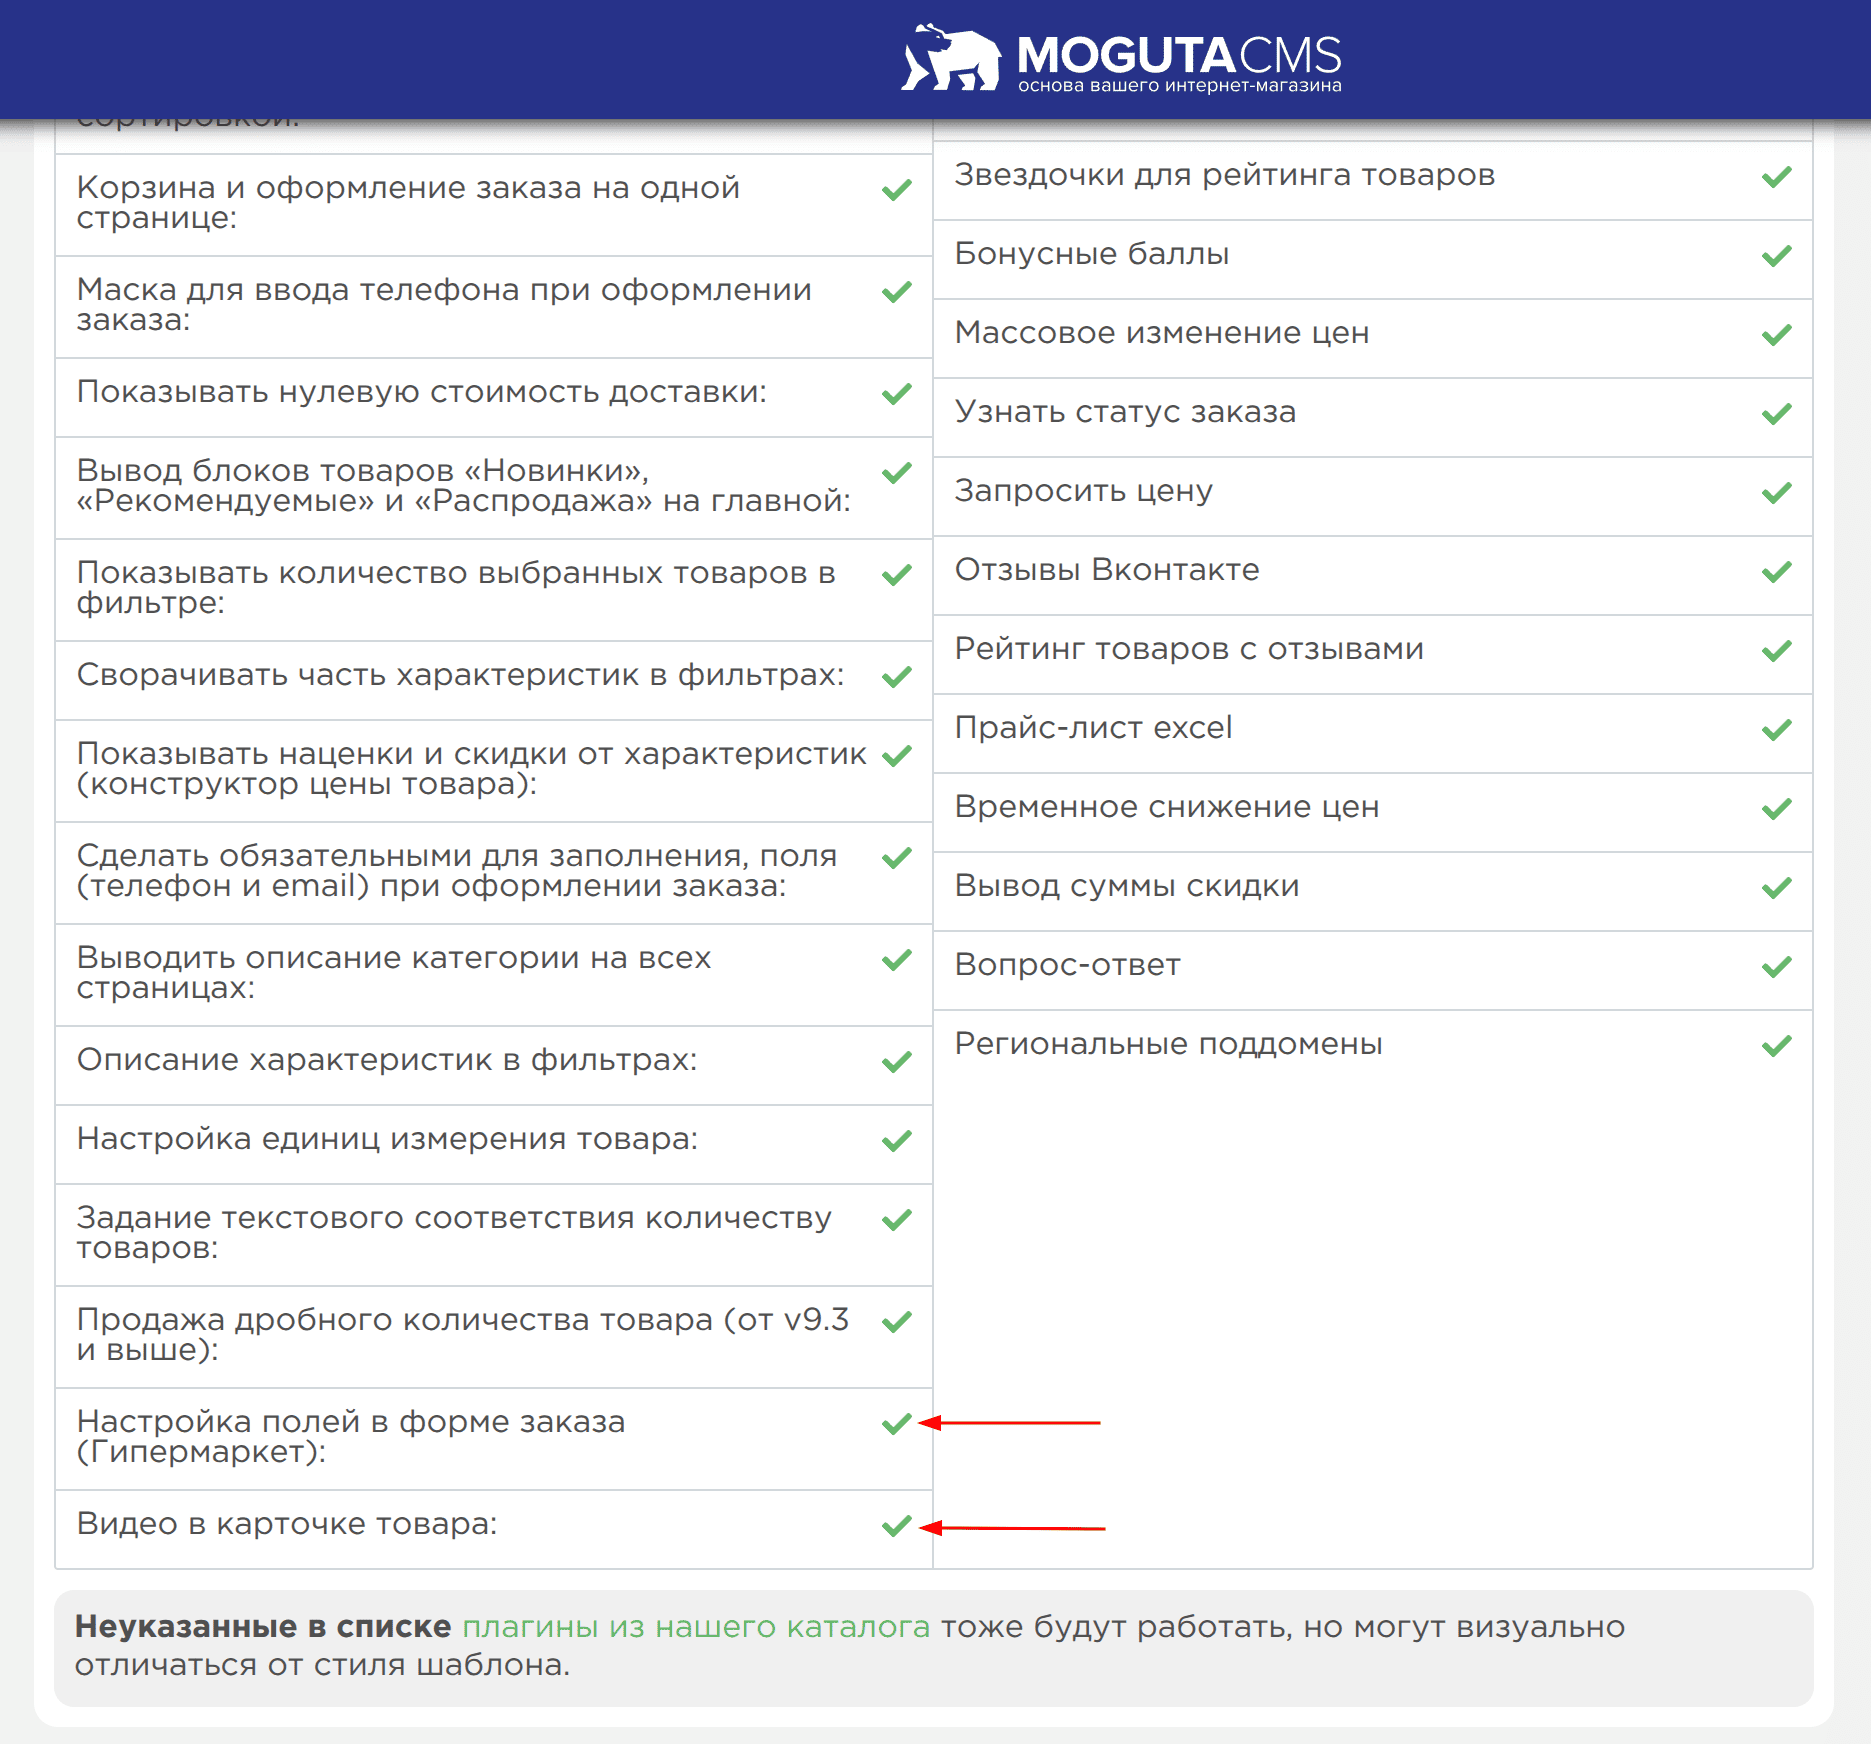
Task: Click checkmark for Массовое изменение цен
Action: click(1776, 335)
